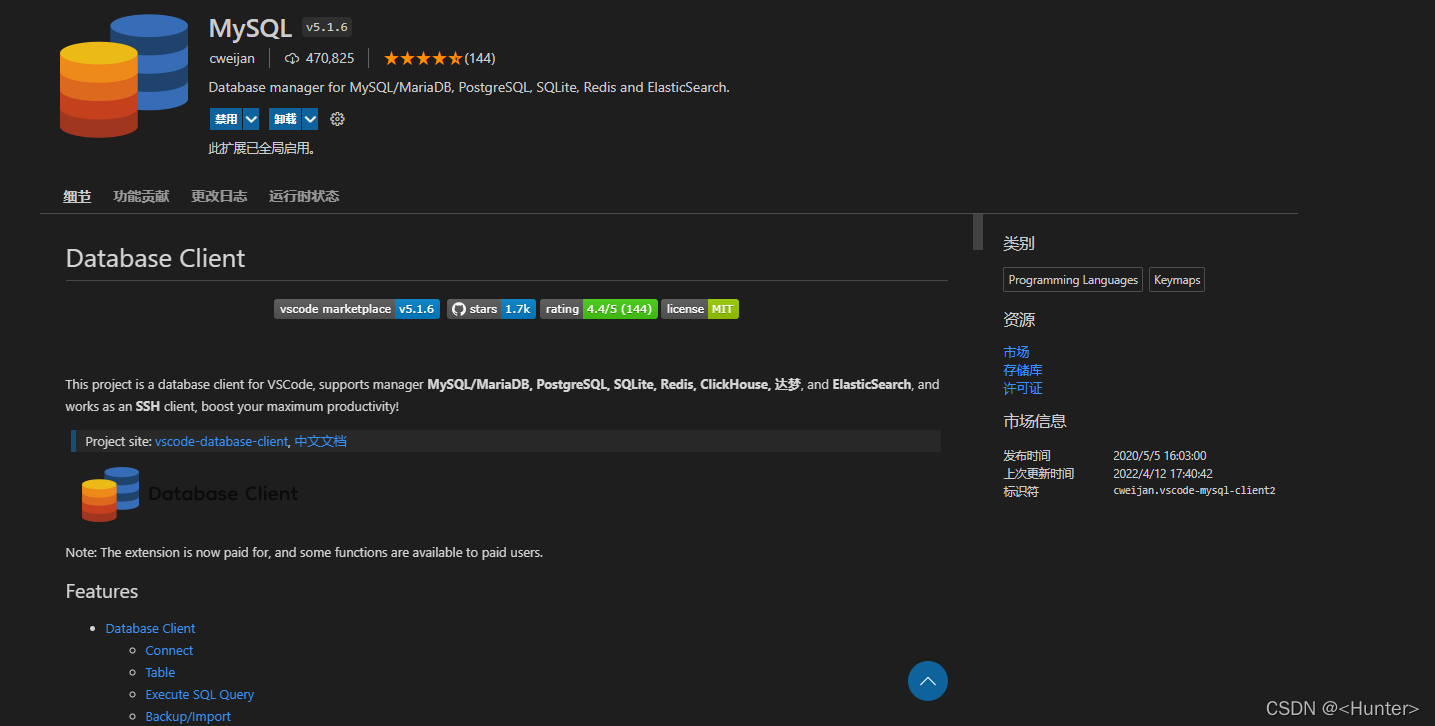The height and width of the screenshot is (726, 1435).
Task: Click the 禁用 (Disable) button
Action: point(226,119)
